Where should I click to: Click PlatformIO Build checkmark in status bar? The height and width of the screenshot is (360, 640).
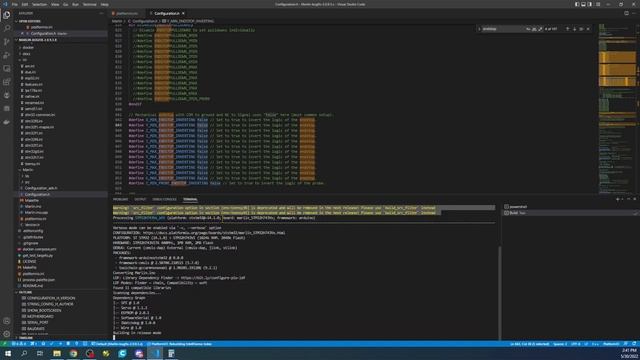(x=51, y=344)
